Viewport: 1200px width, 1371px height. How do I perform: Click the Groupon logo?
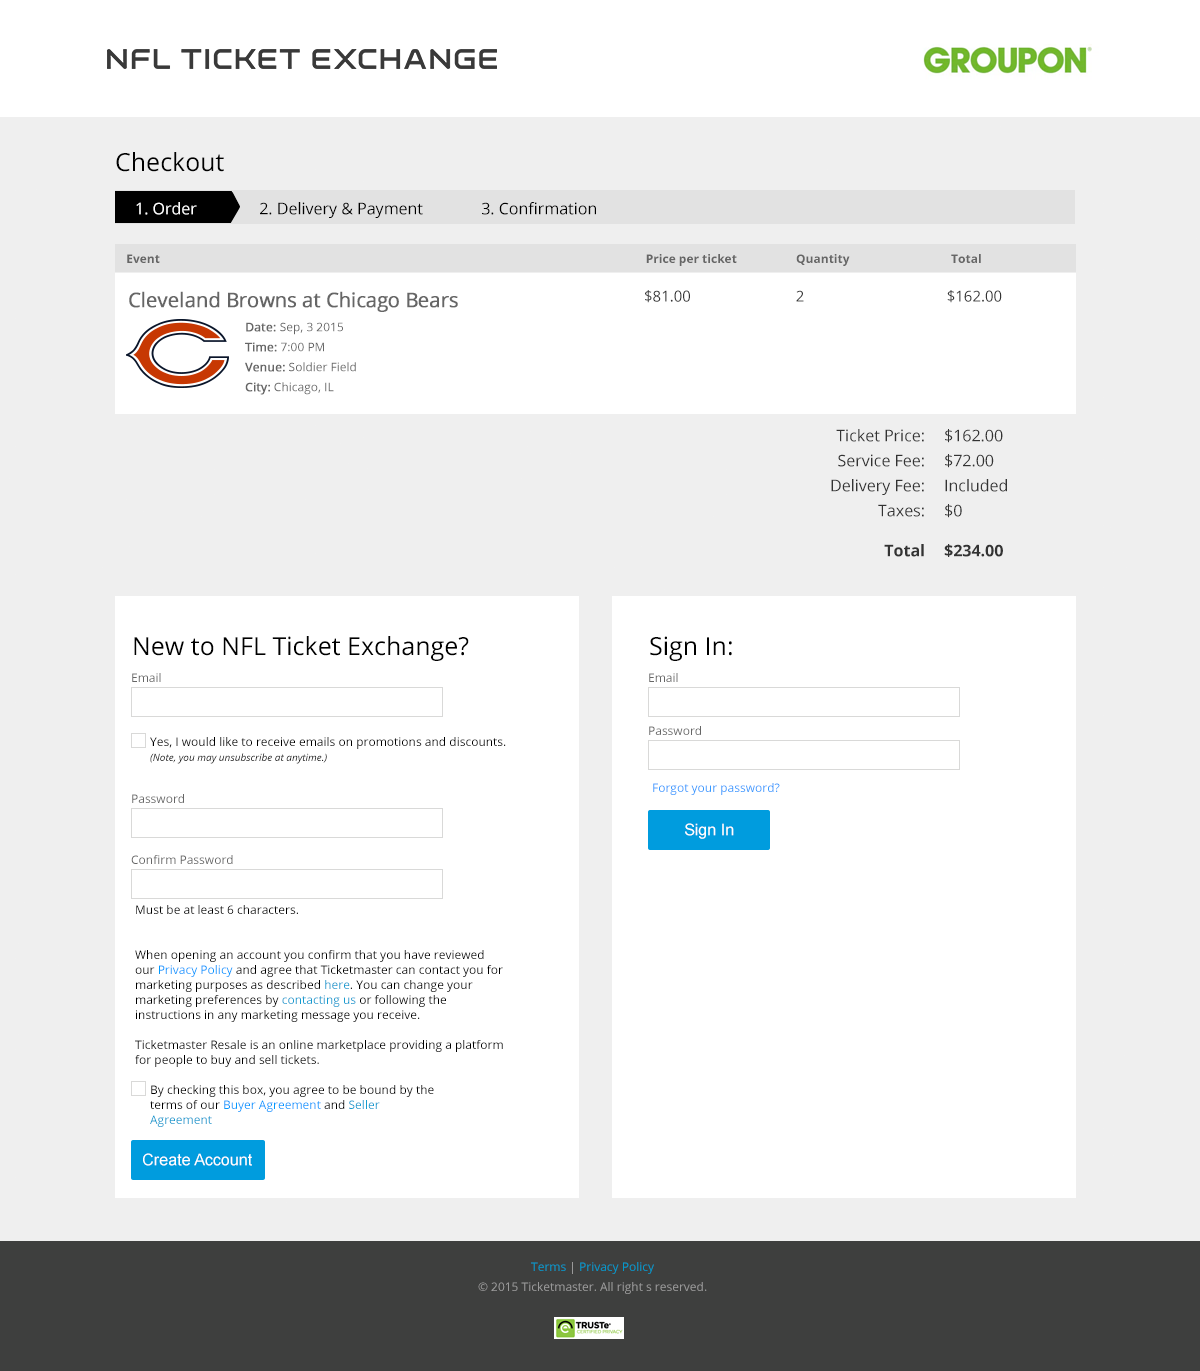click(1007, 60)
